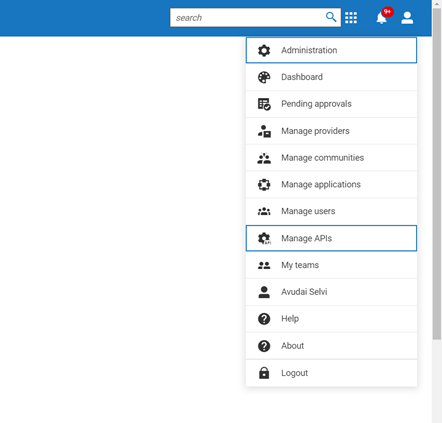Click the search magnifier icon

point(331,17)
